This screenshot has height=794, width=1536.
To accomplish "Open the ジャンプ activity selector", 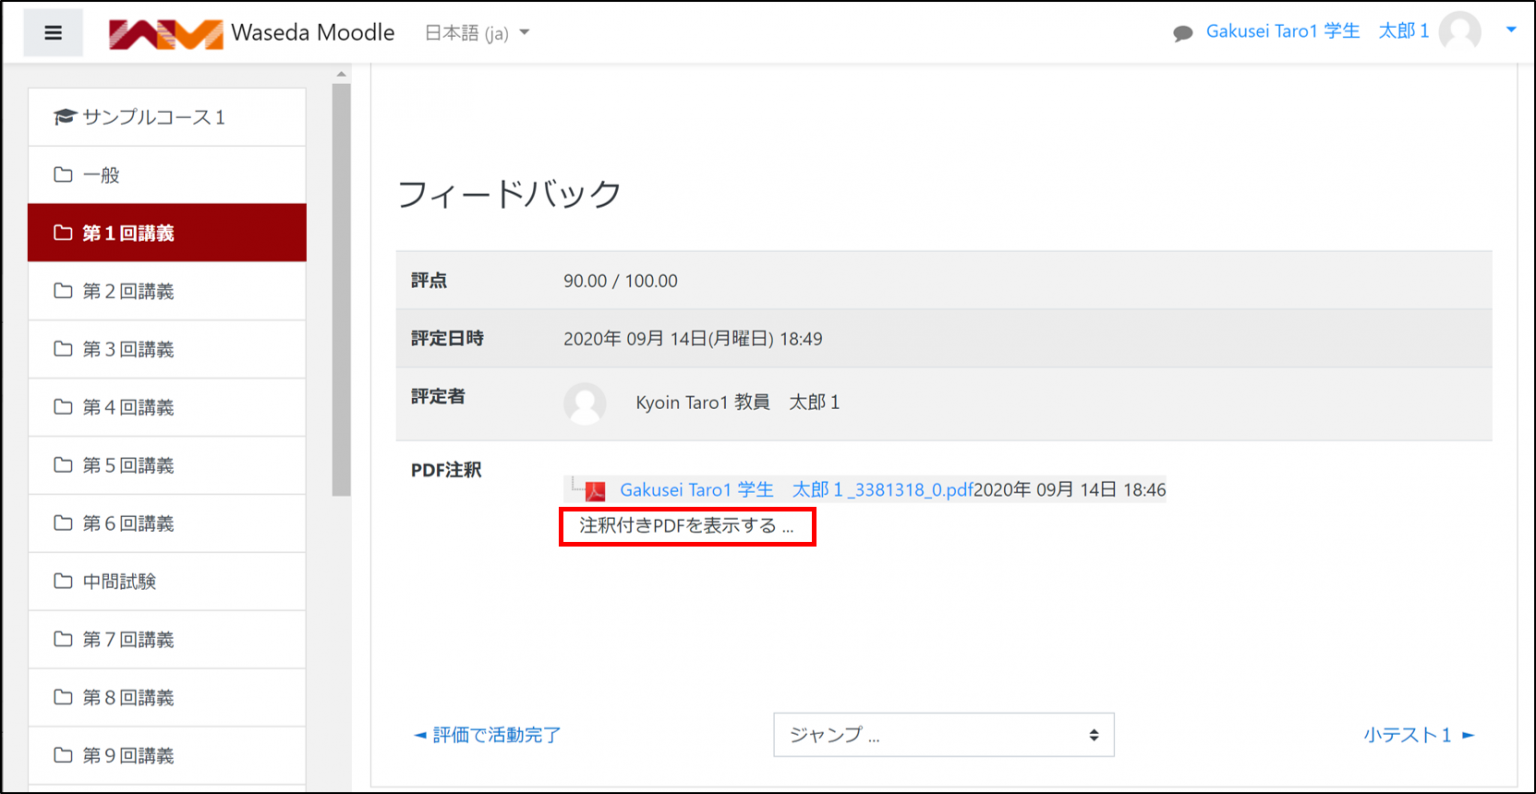I will coord(943,735).
